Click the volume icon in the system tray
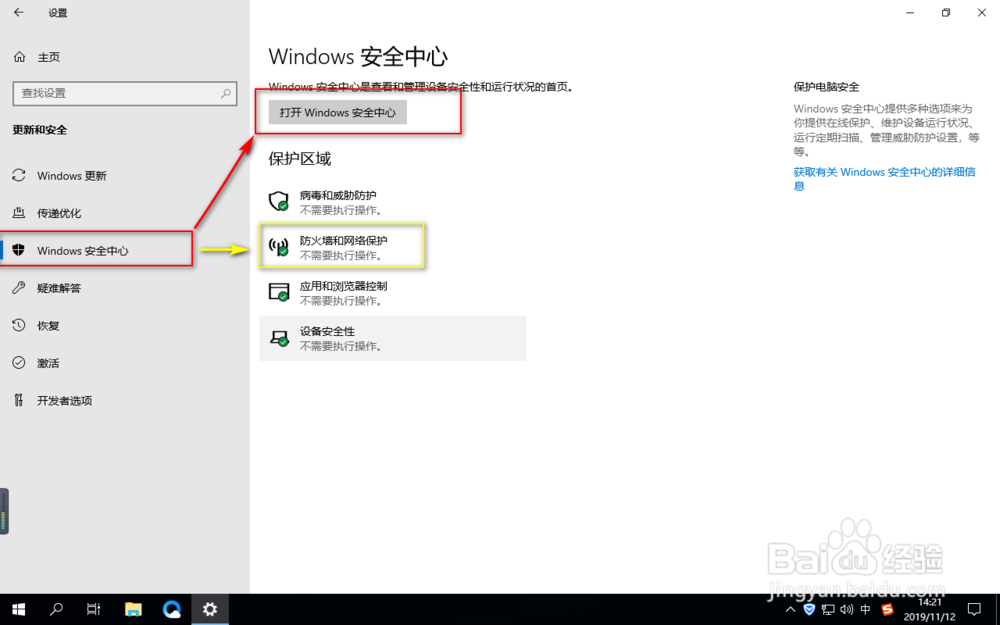 click(x=845, y=609)
